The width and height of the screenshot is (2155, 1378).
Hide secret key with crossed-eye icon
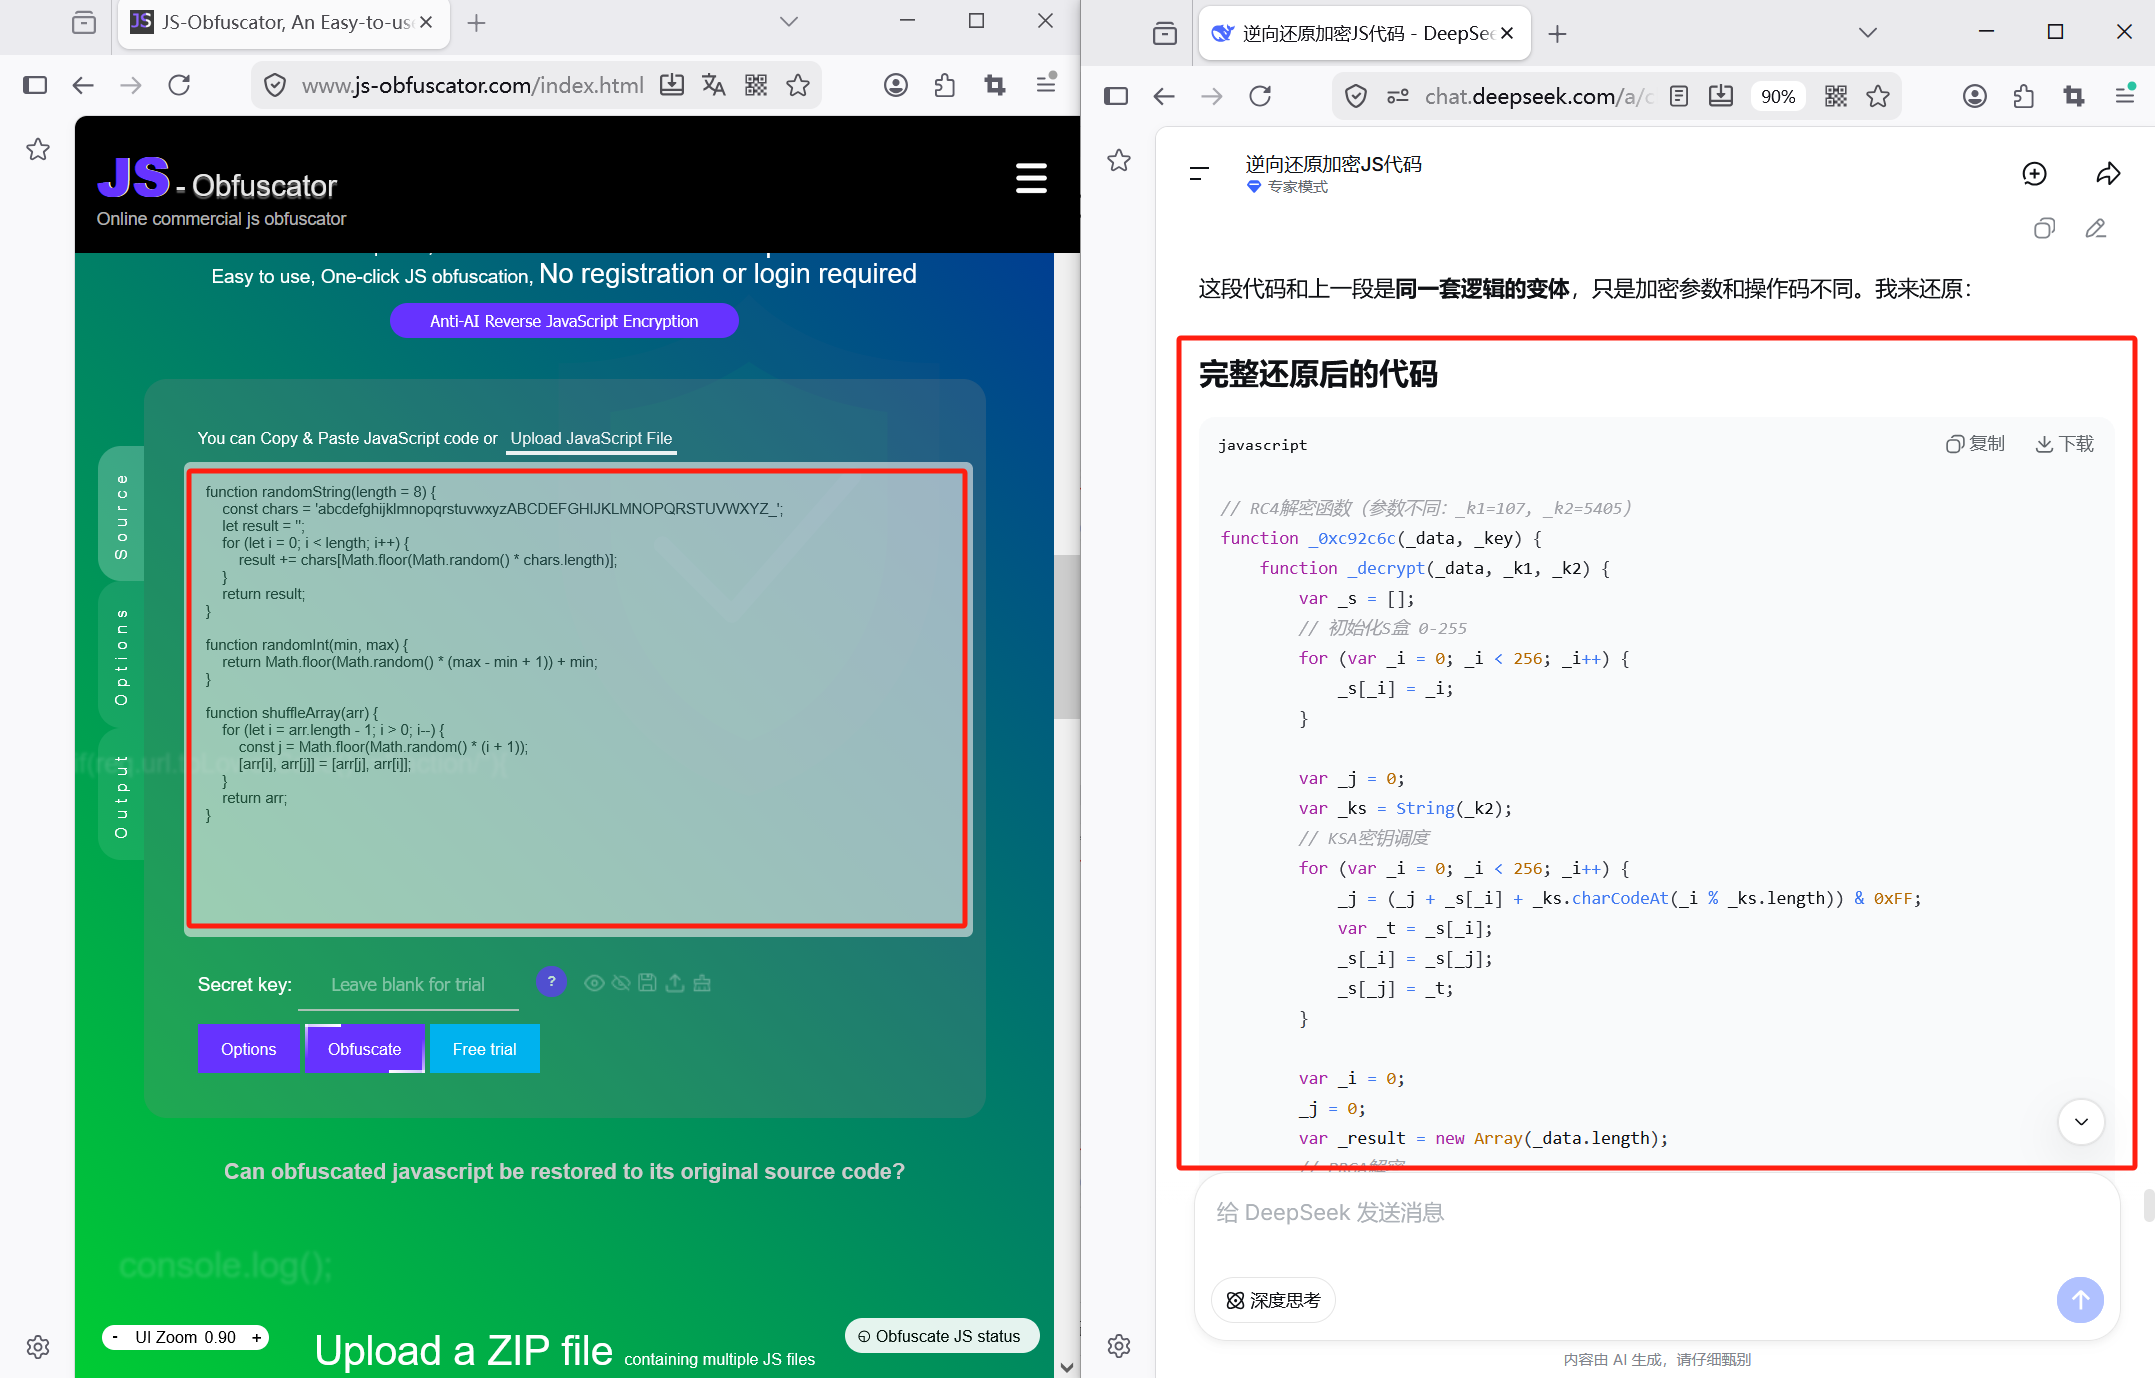tap(621, 983)
